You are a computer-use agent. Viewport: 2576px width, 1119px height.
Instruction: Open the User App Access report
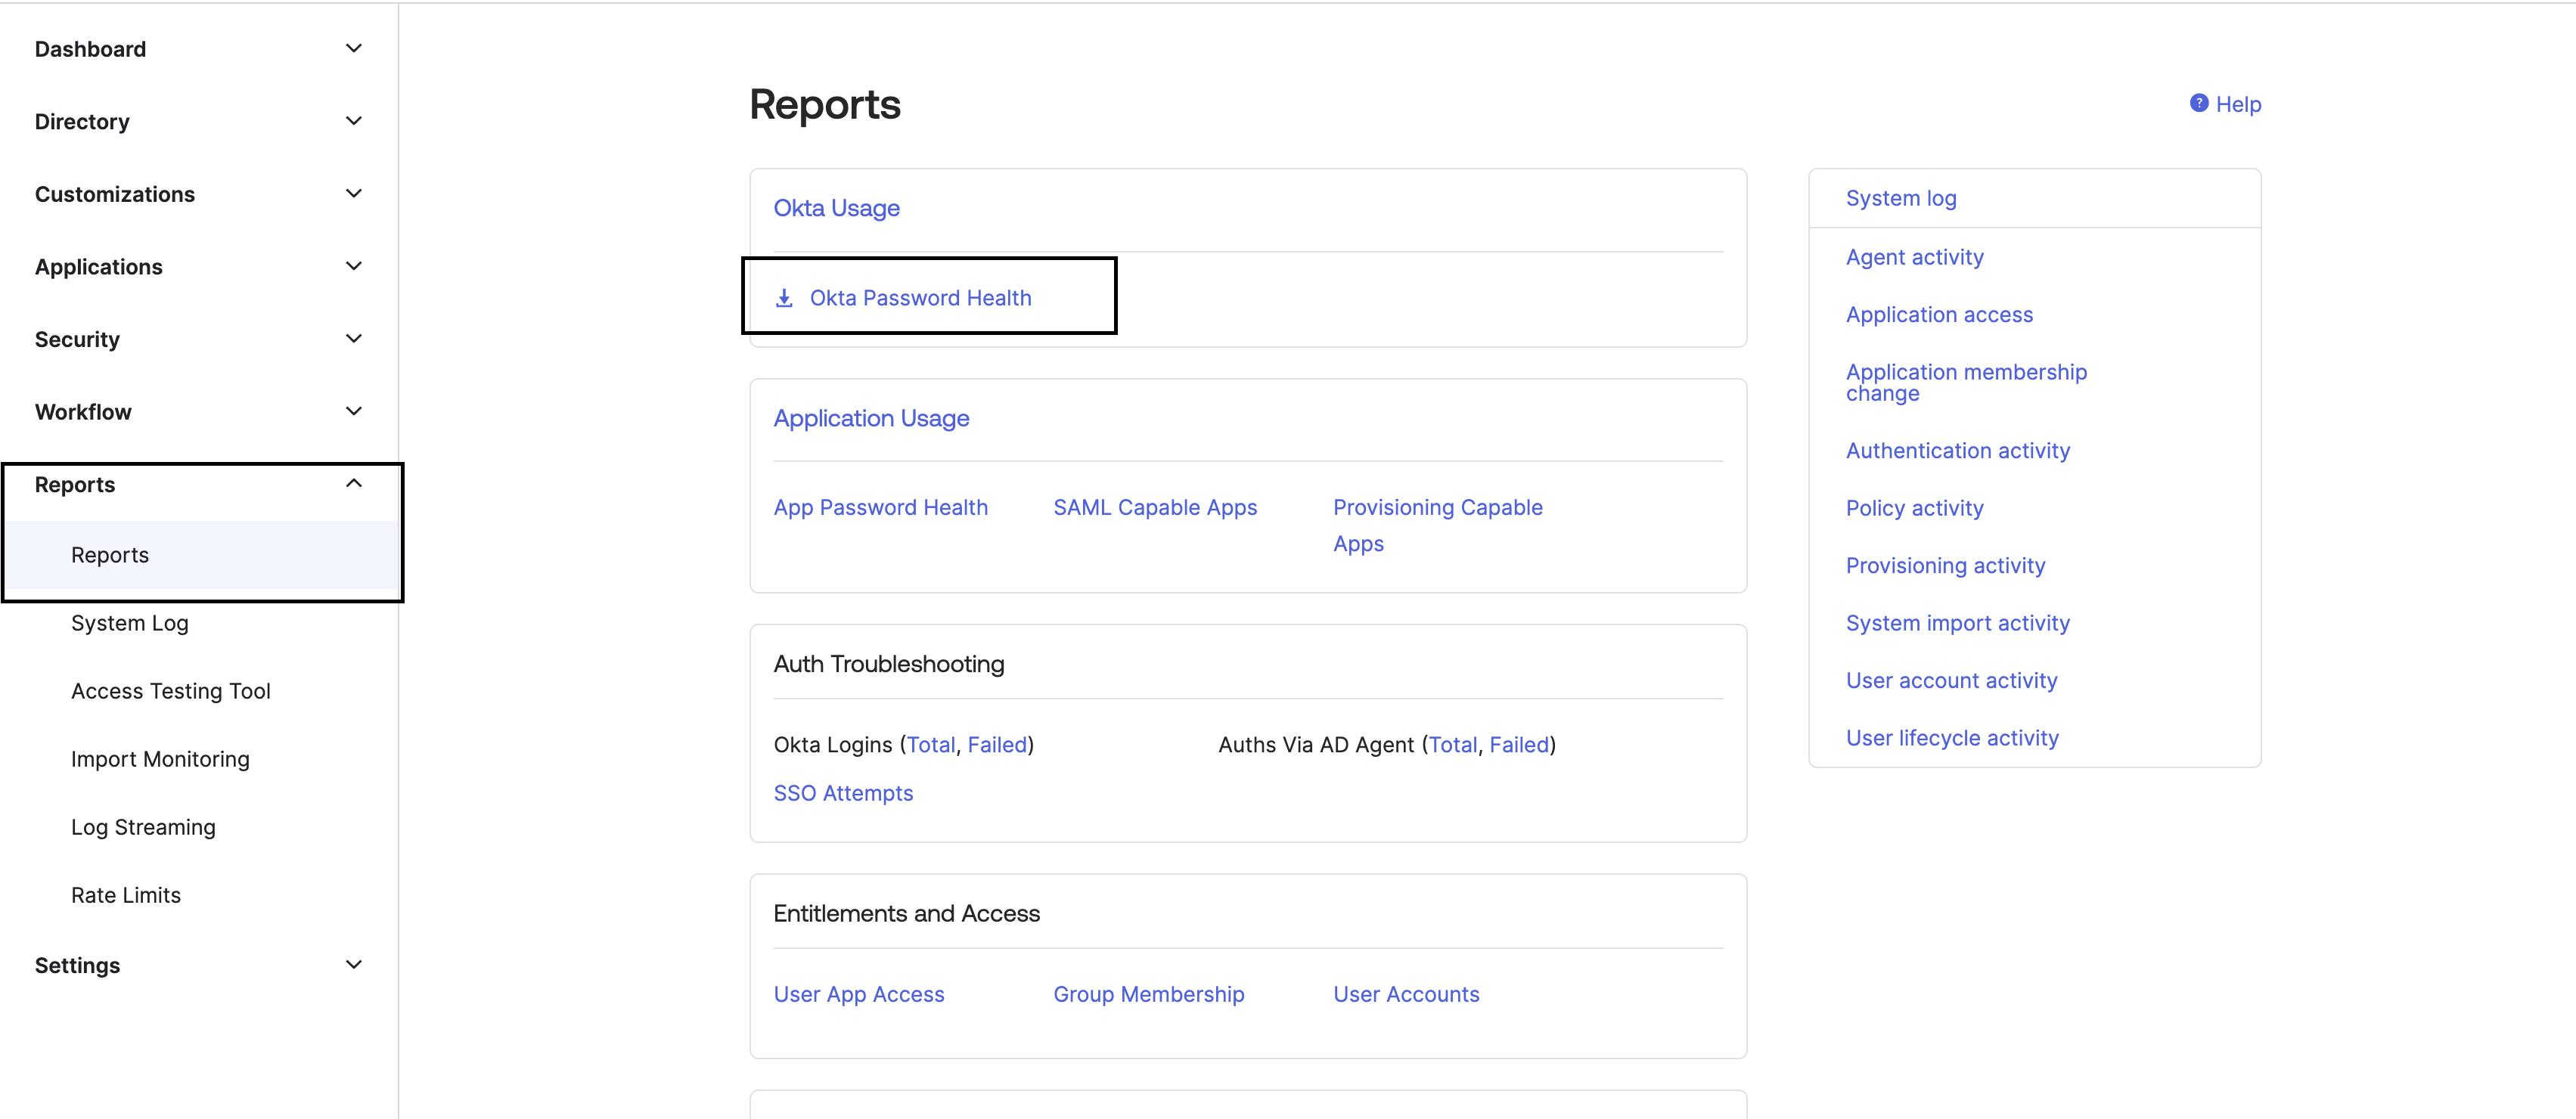pos(859,995)
